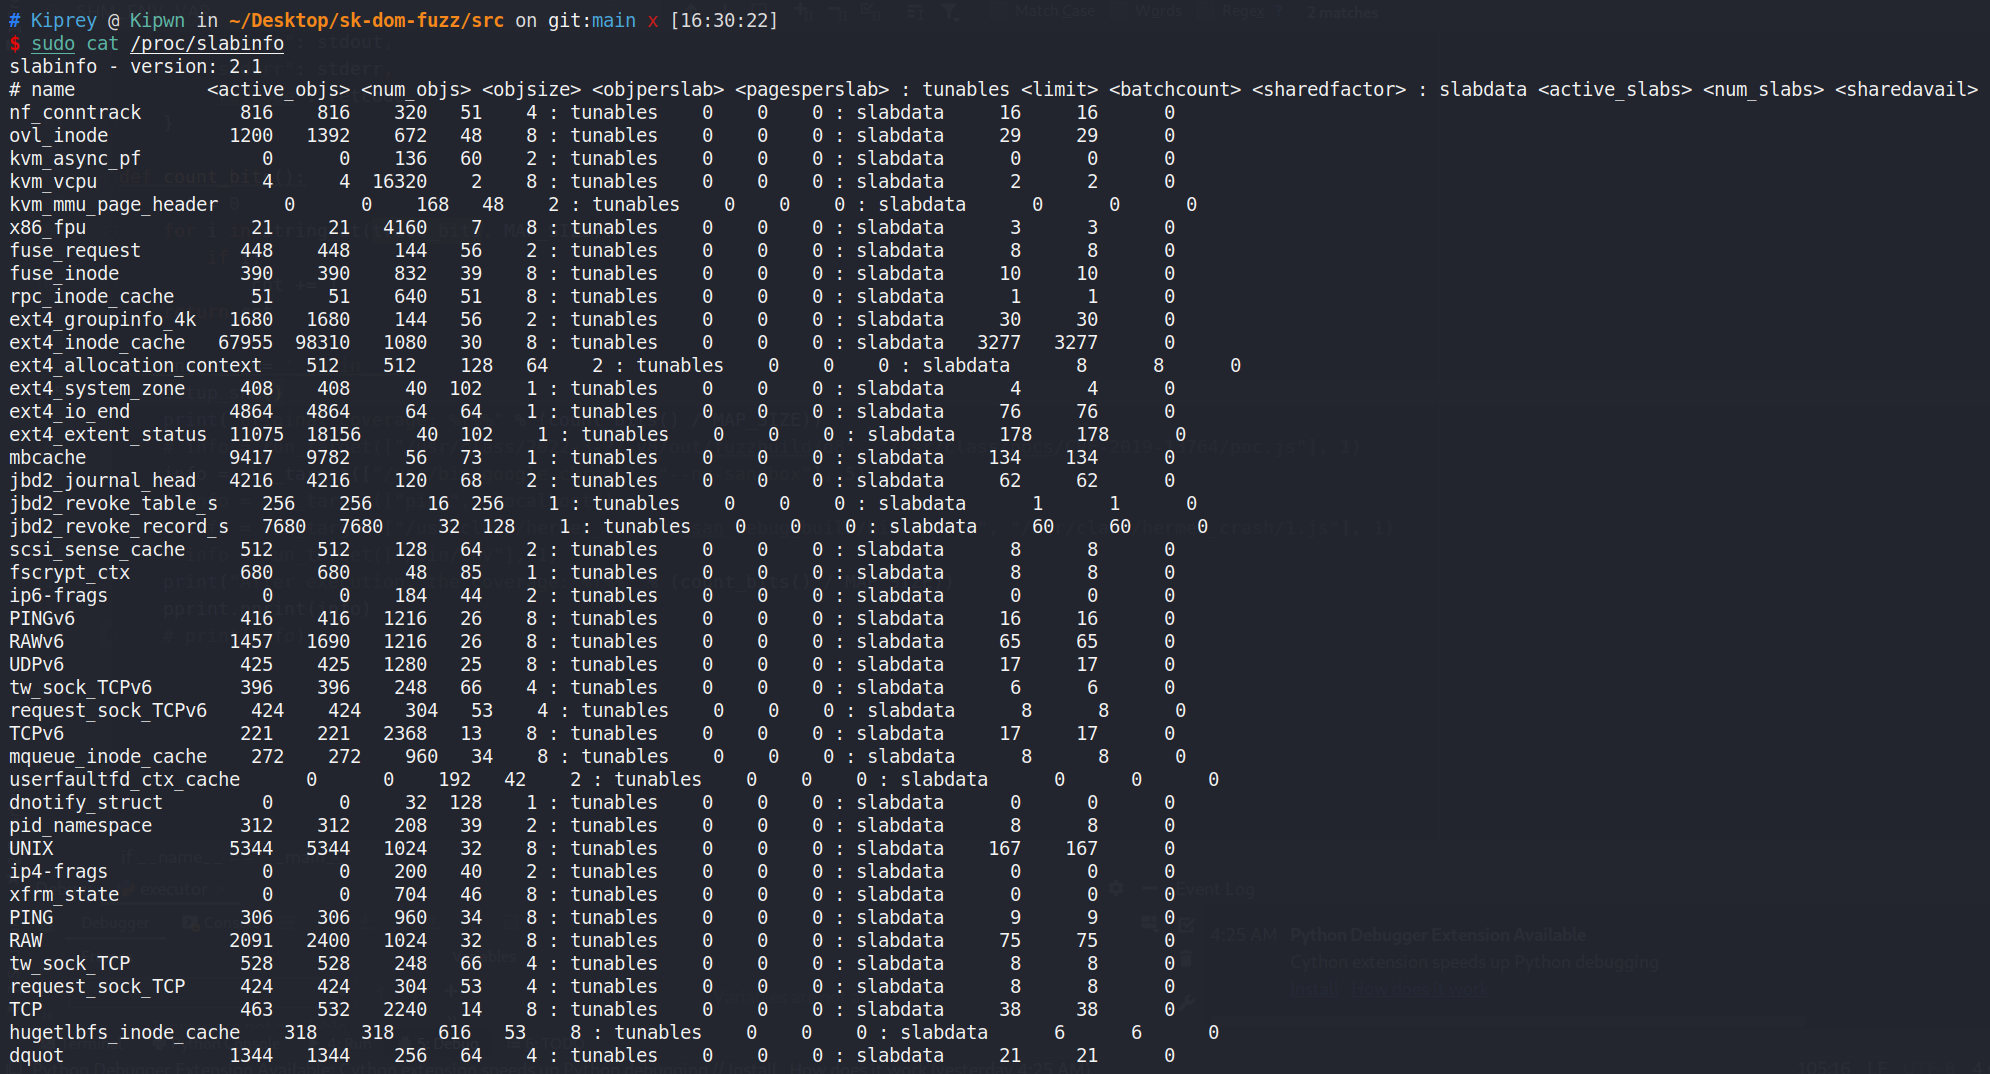Switch to the Debugger tab

click(x=115, y=923)
